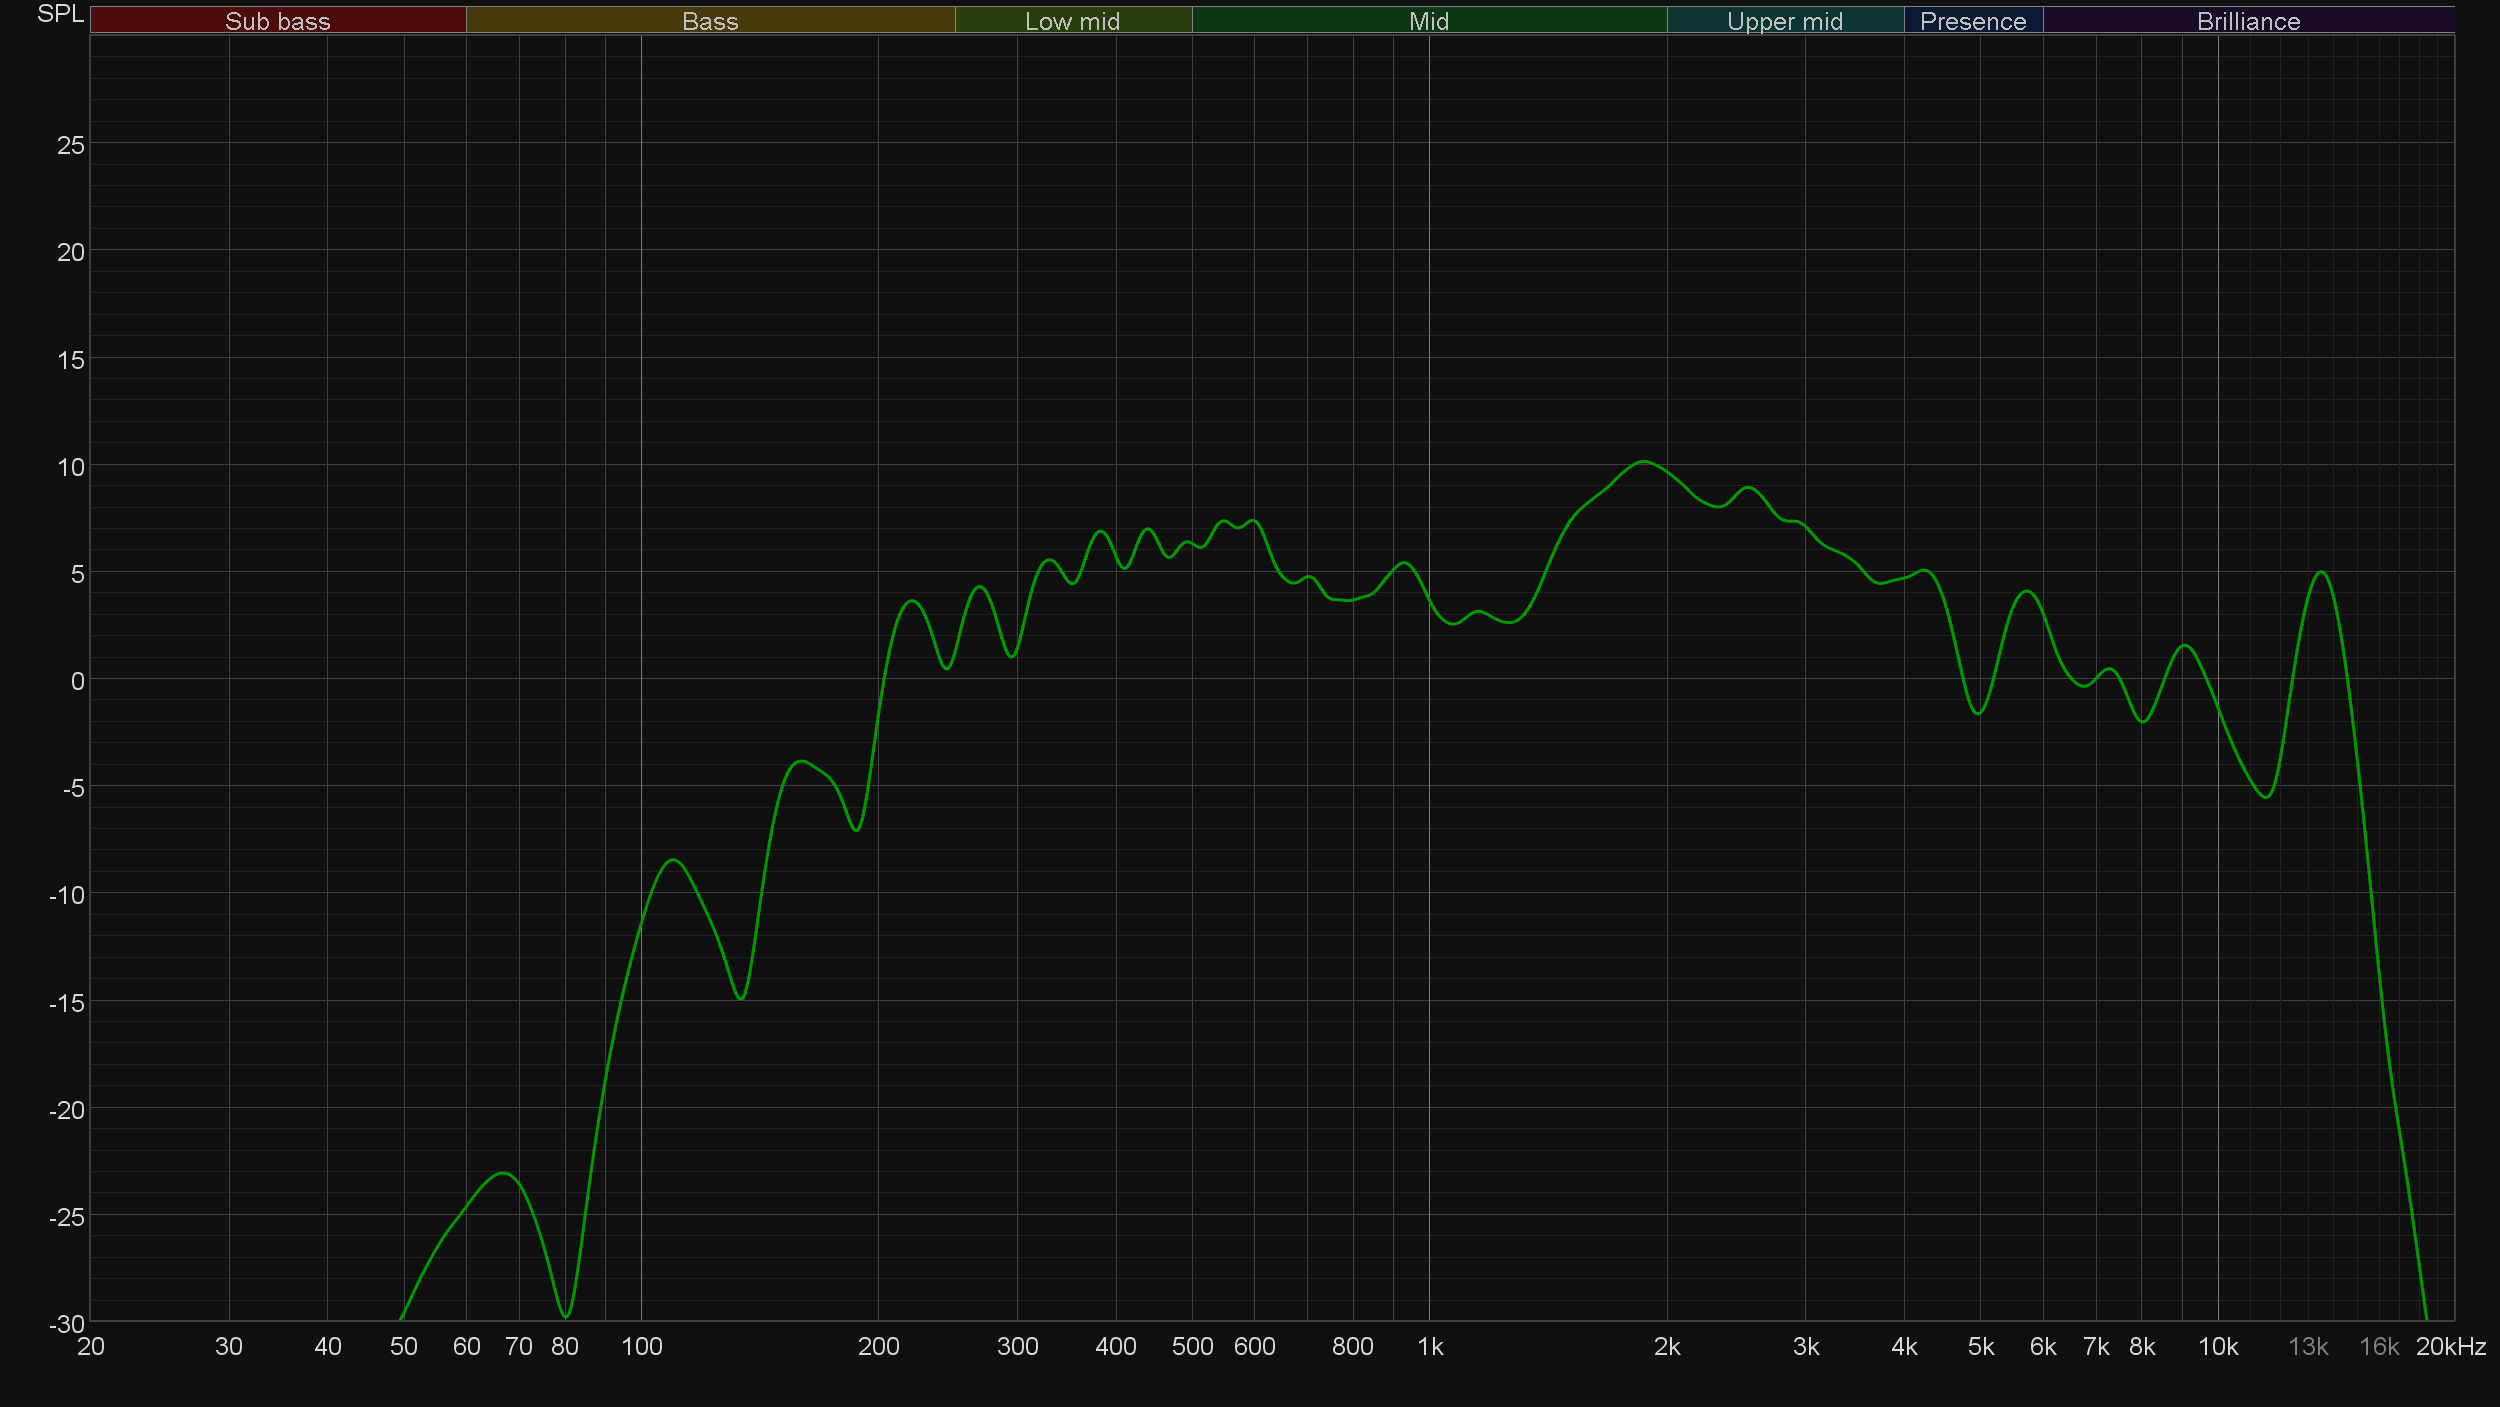Click the 500 Hz axis tick label
This screenshot has height=1407, width=2500.
coord(1192,1347)
